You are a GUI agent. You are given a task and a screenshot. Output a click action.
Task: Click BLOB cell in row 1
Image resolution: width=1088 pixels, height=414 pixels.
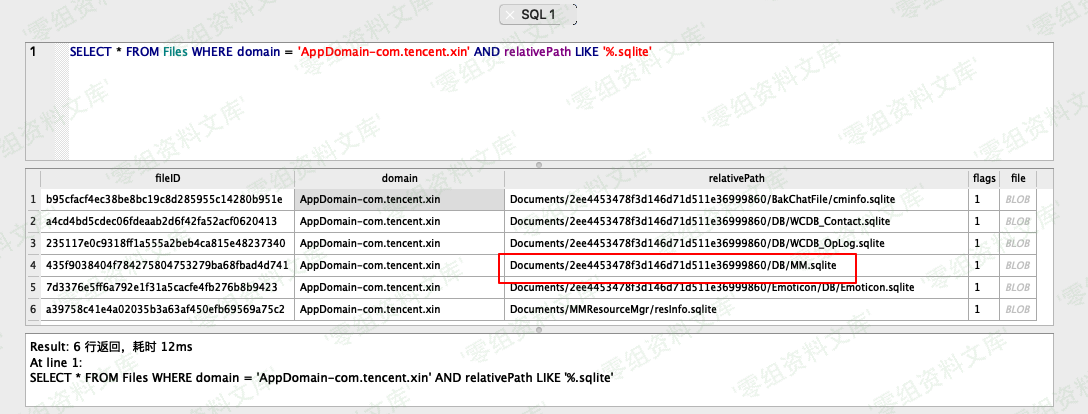(1018, 199)
